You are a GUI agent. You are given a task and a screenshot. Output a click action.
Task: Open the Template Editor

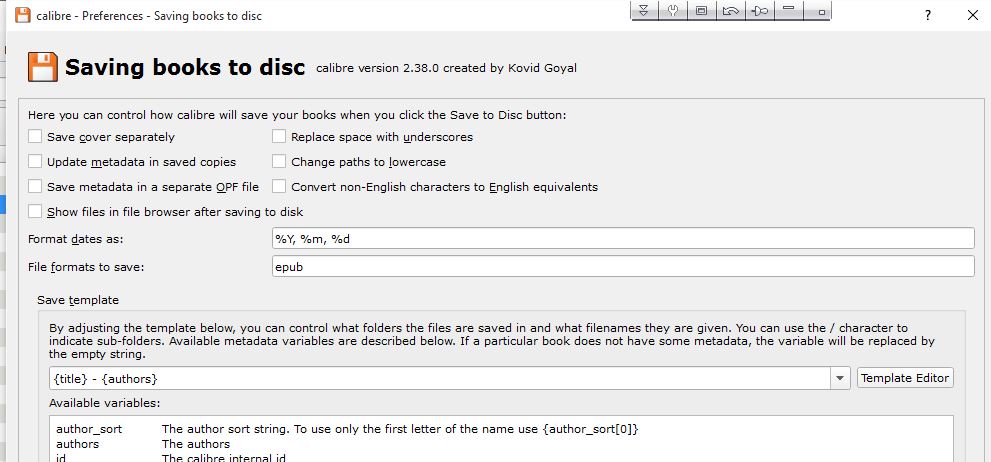(x=905, y=378)
